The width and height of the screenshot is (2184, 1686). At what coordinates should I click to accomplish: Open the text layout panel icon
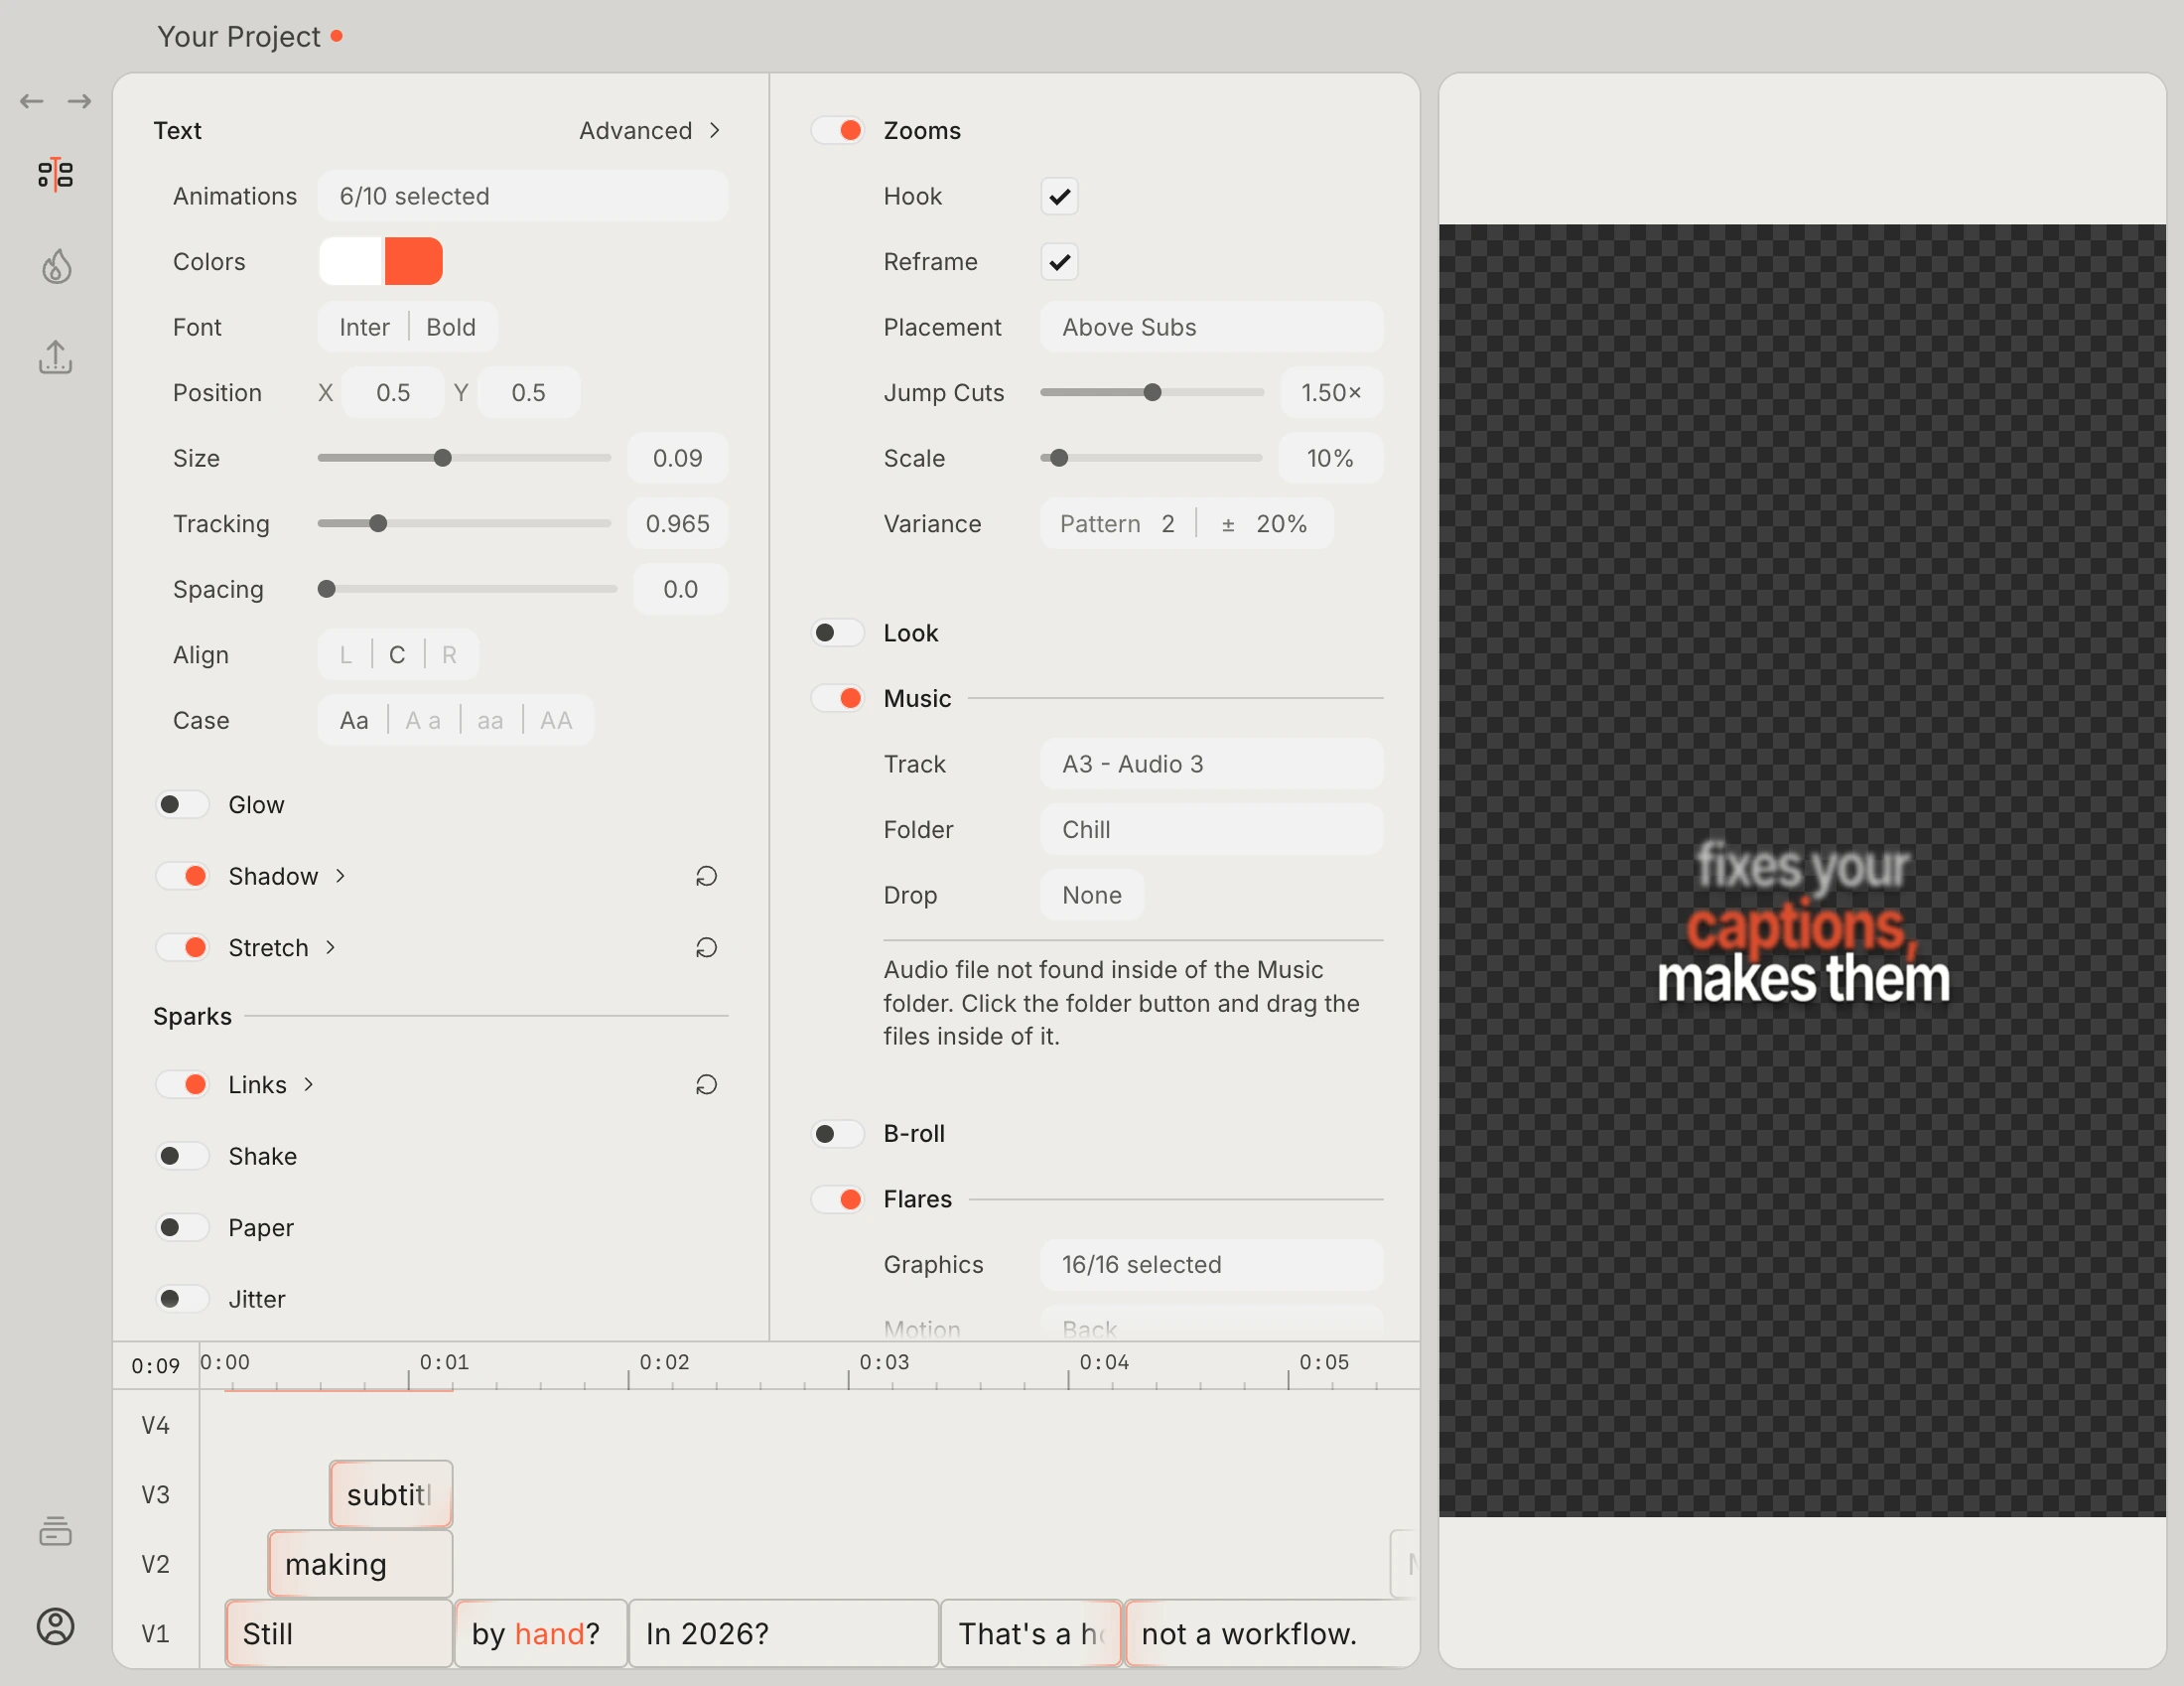(56, 175)
